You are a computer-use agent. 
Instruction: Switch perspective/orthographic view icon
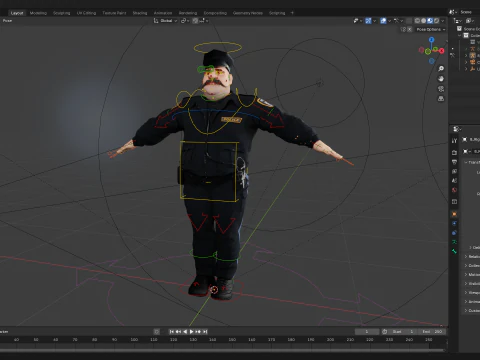point(441,99)
